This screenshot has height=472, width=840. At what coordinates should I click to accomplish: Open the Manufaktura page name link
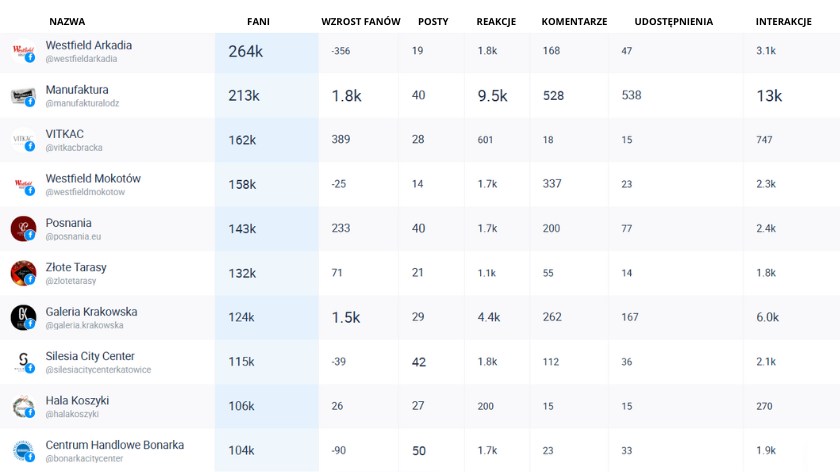(x=77, y=90)
